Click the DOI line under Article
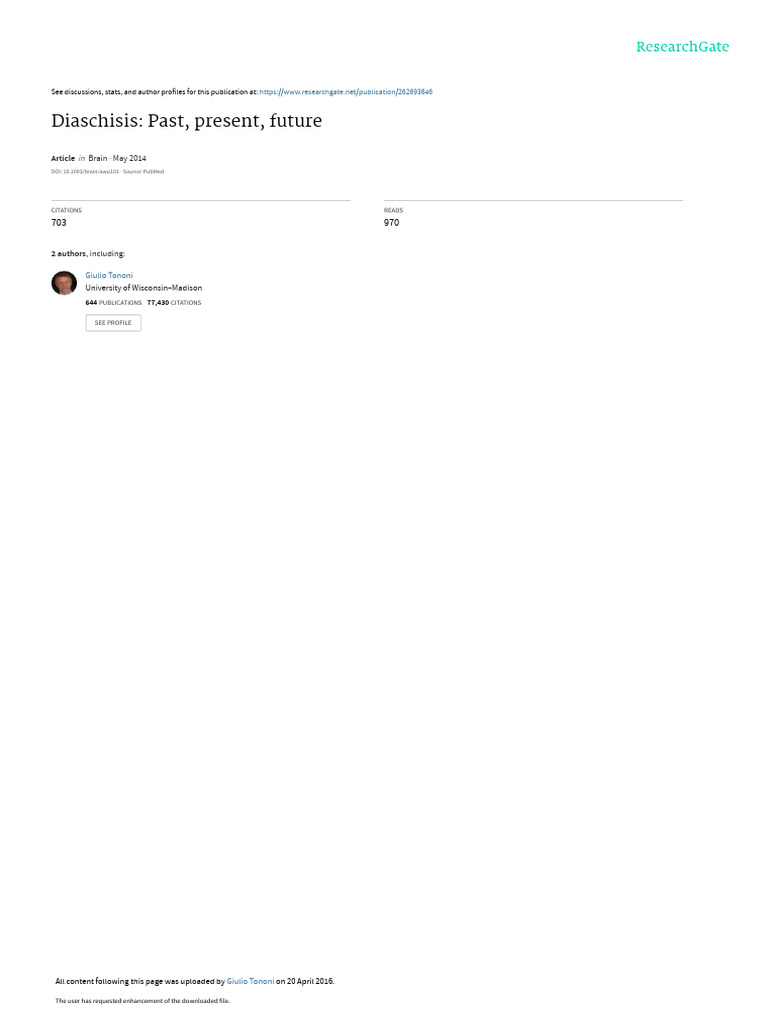The image size is (768, 1024). pyautogui.click(x=108, y=172)
